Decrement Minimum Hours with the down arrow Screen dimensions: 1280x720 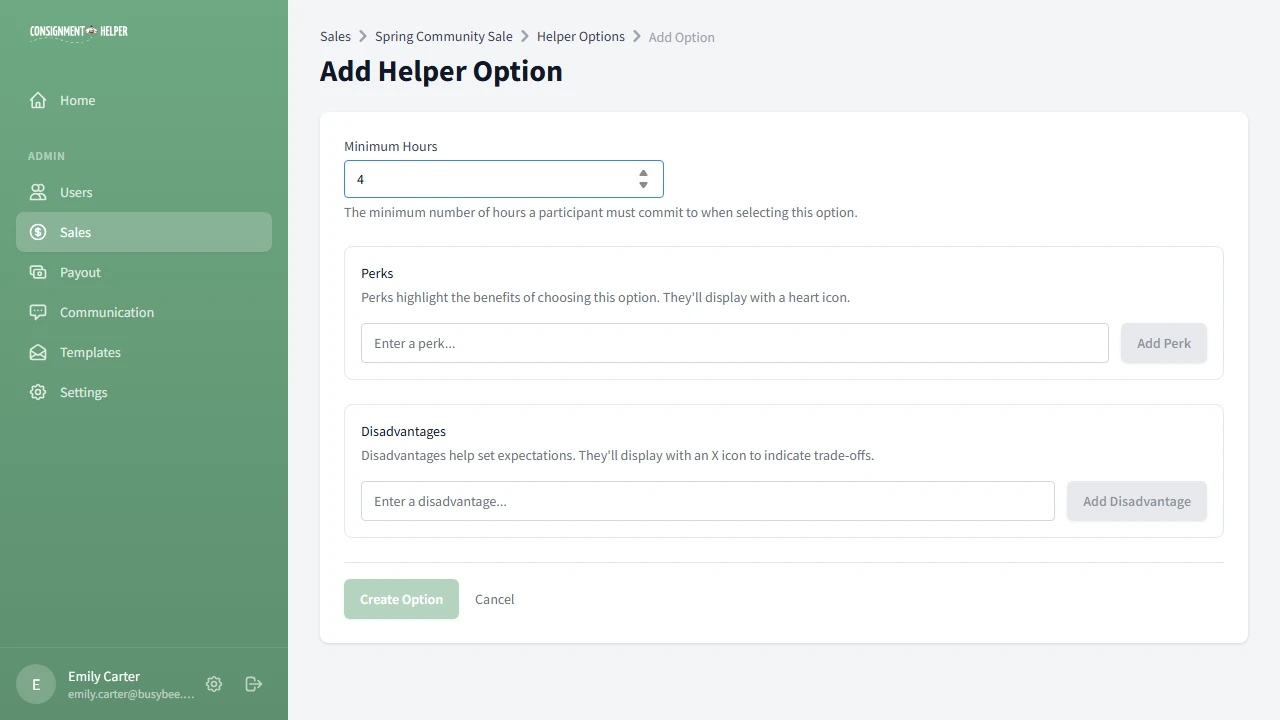pos(643,184)
